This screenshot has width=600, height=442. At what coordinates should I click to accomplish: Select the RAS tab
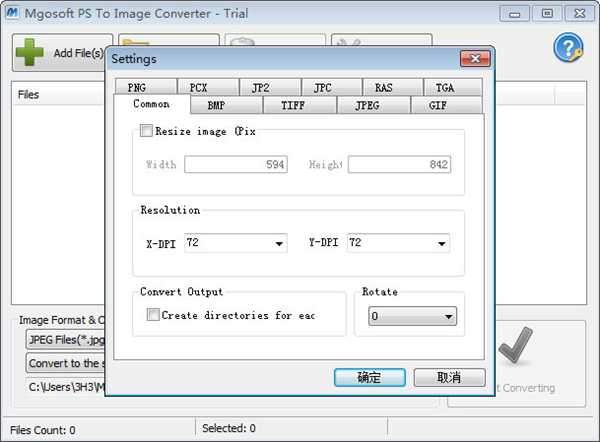click(x=393, y=87)
